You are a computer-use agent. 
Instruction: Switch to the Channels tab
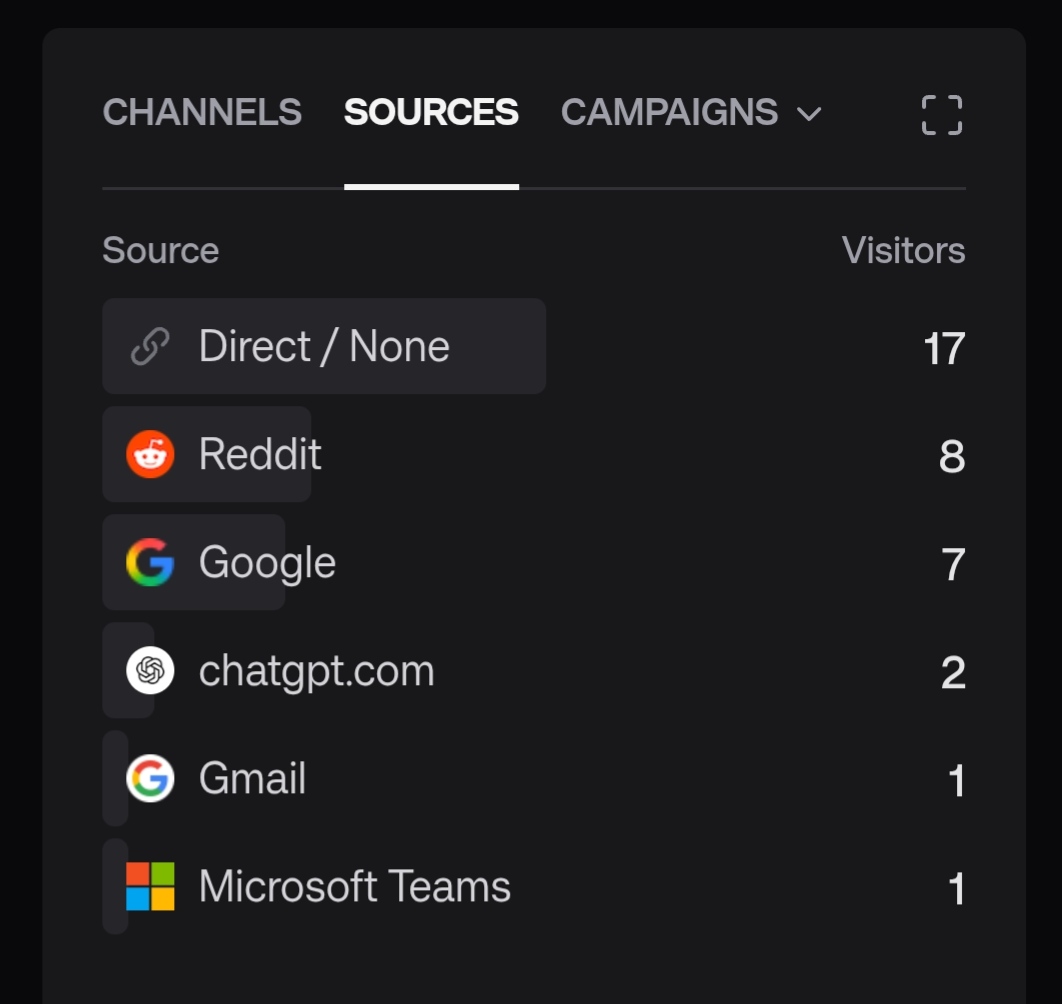point(202,112)
